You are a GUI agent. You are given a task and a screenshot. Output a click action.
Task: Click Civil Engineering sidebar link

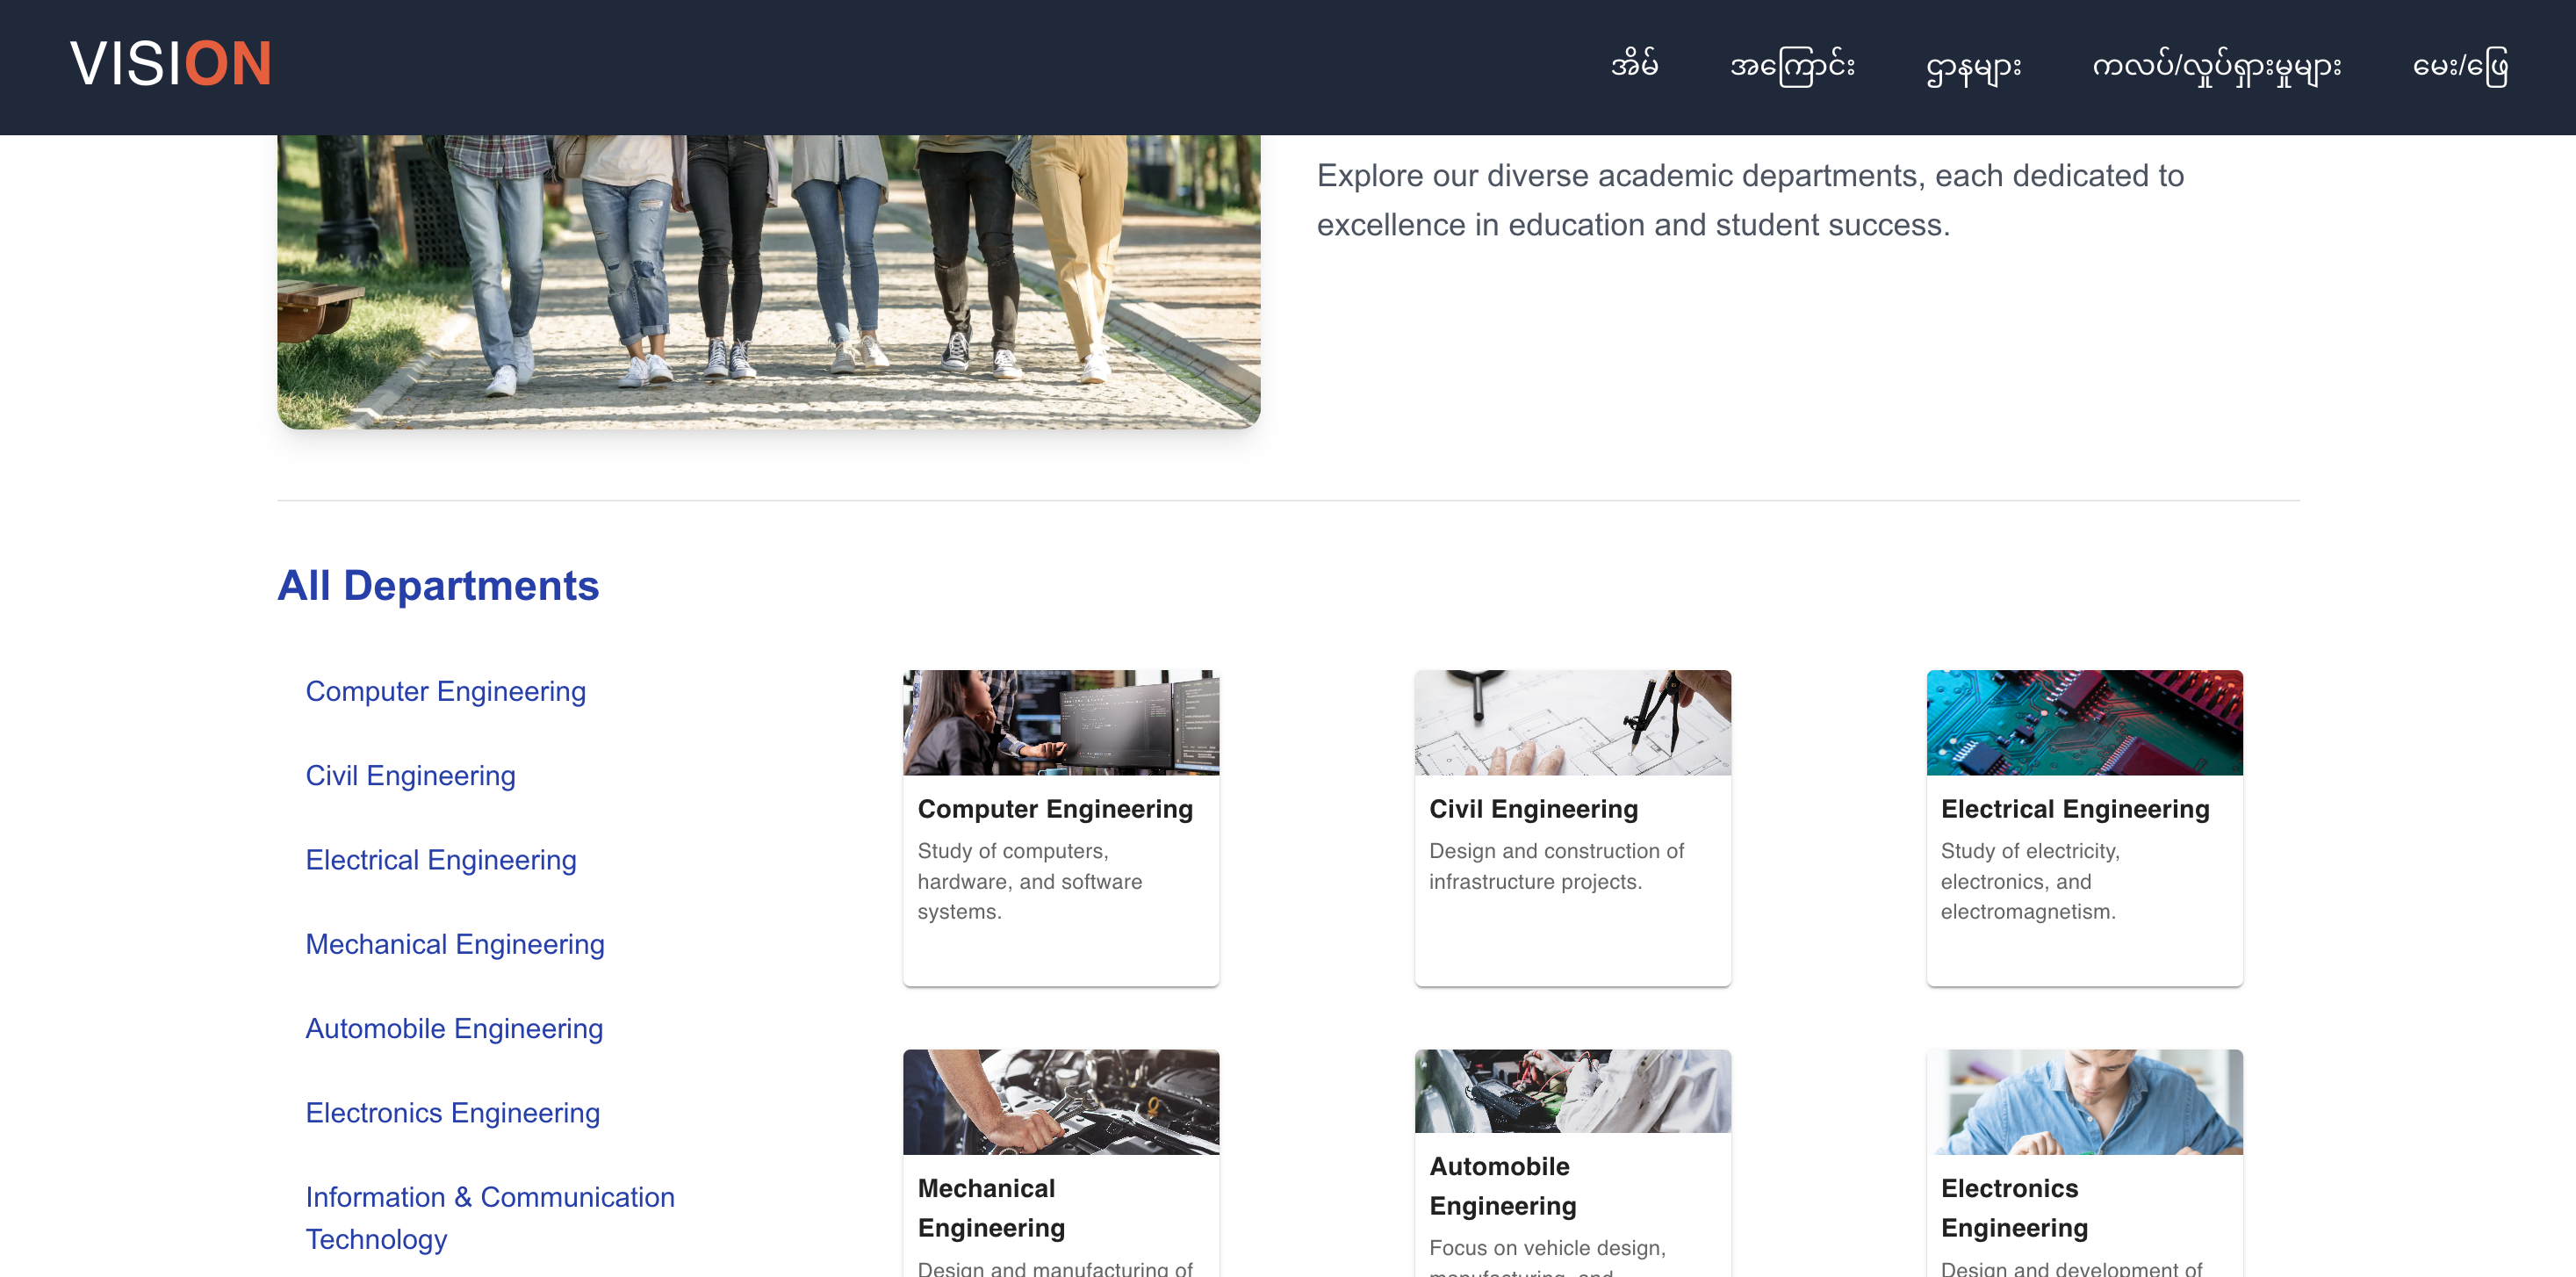tap(410, 775)
